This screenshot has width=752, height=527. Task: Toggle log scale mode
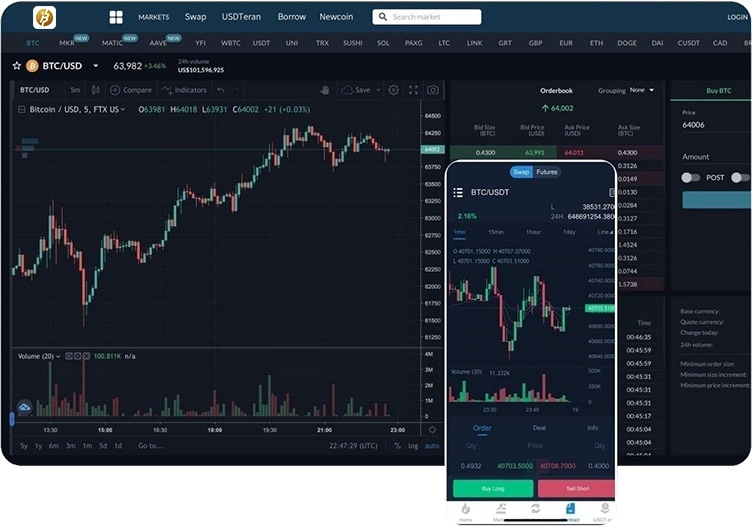click(x=413, y=446)
